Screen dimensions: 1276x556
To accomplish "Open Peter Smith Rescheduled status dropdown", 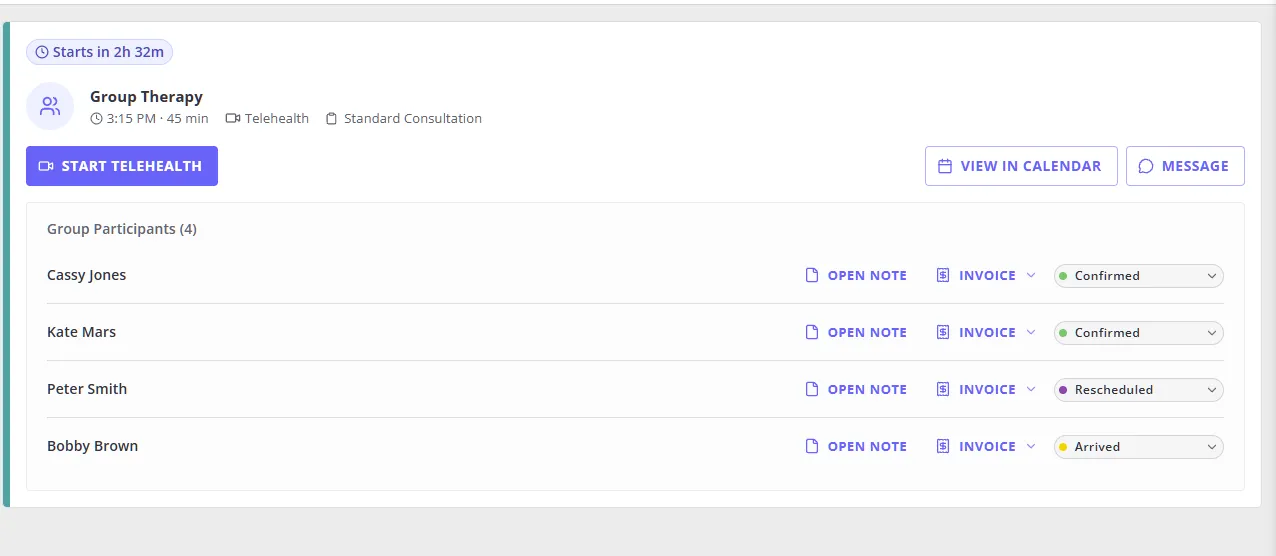I will tap(1139, 390).
